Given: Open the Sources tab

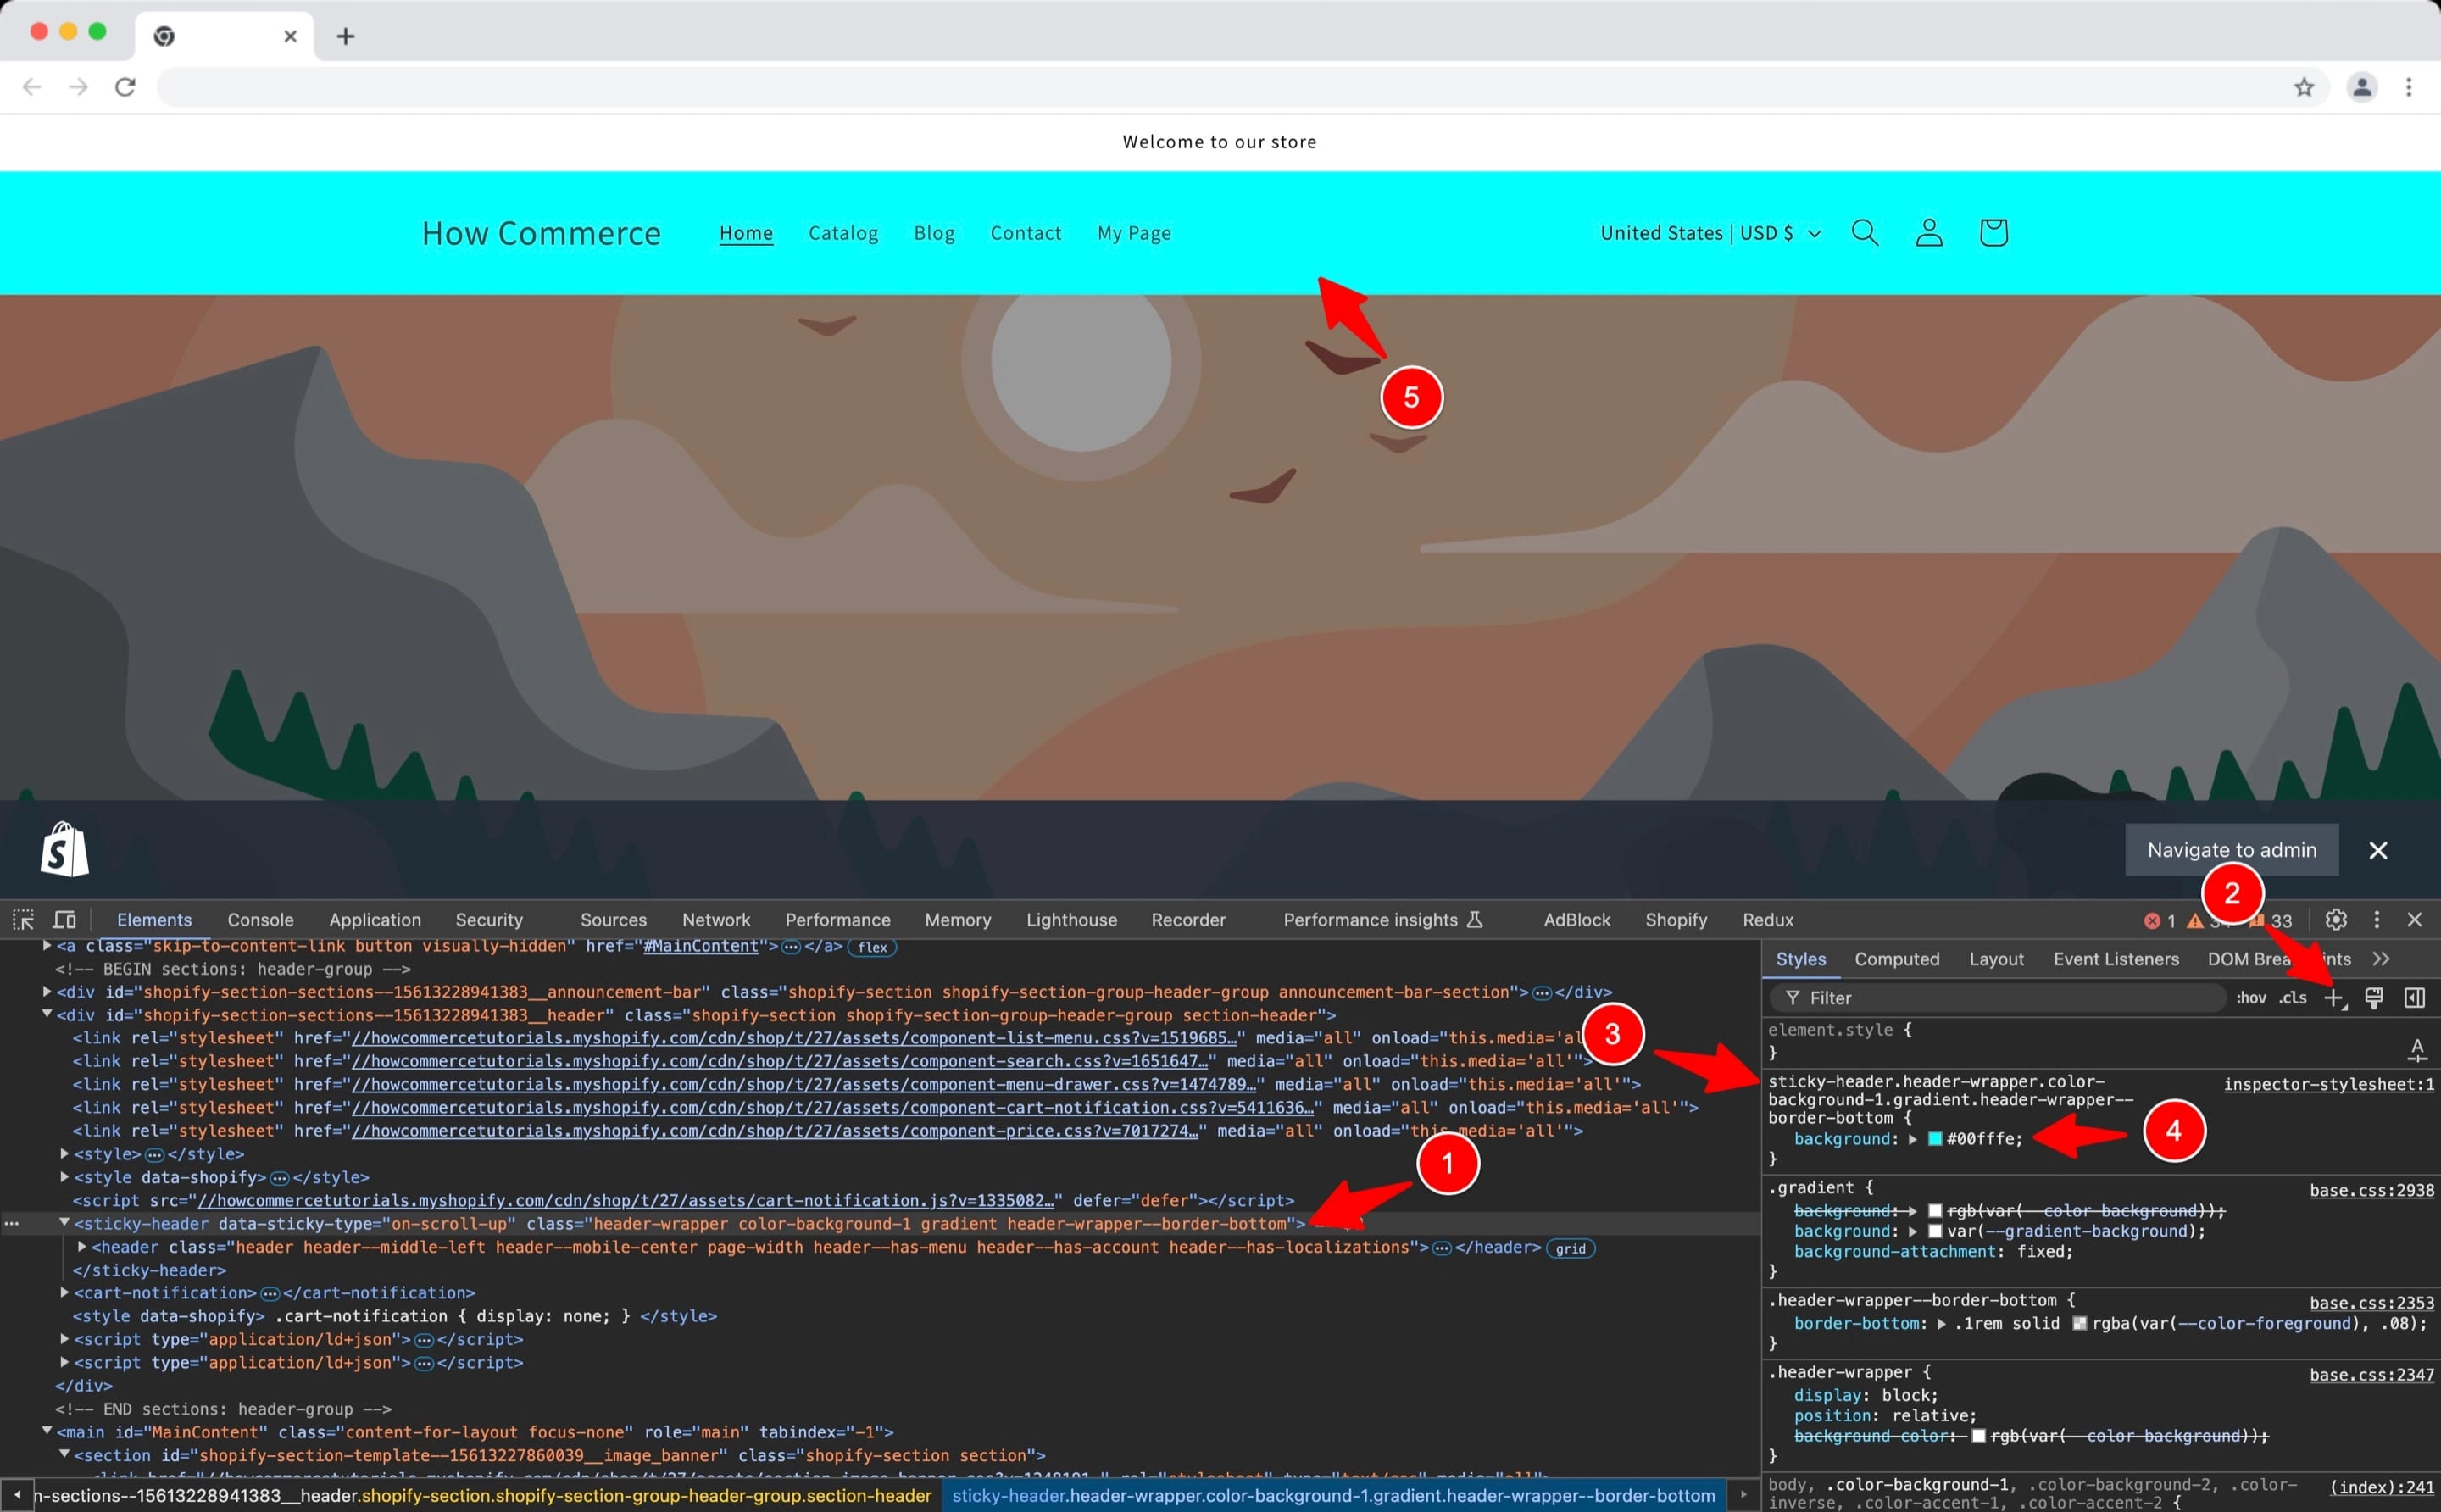Looking at the screenshot, I should click(613, 920).
